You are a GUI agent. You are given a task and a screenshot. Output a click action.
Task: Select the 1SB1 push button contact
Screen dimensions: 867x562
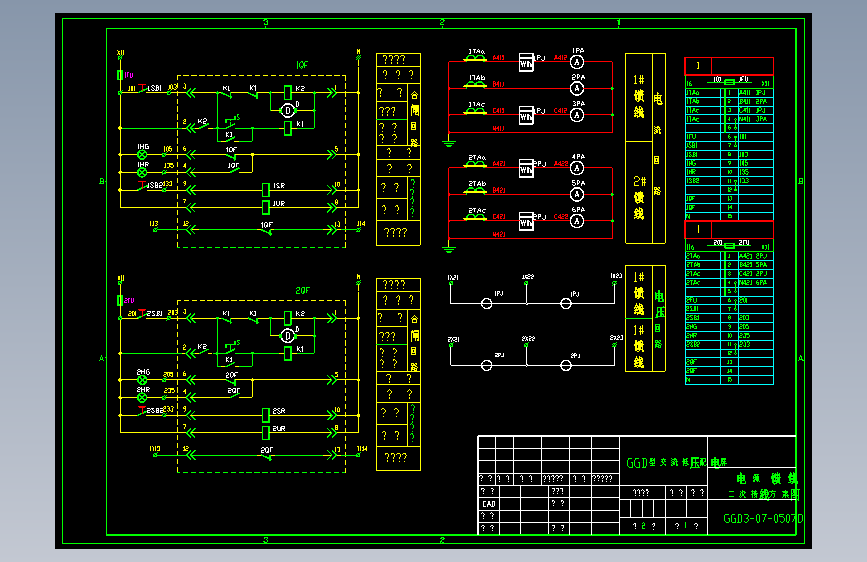(x=143, y=90)
